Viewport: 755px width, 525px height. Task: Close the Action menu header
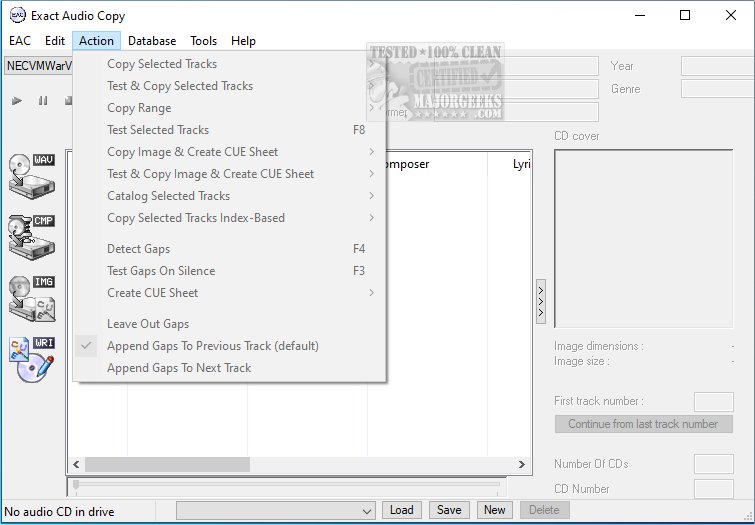[96, 41]
